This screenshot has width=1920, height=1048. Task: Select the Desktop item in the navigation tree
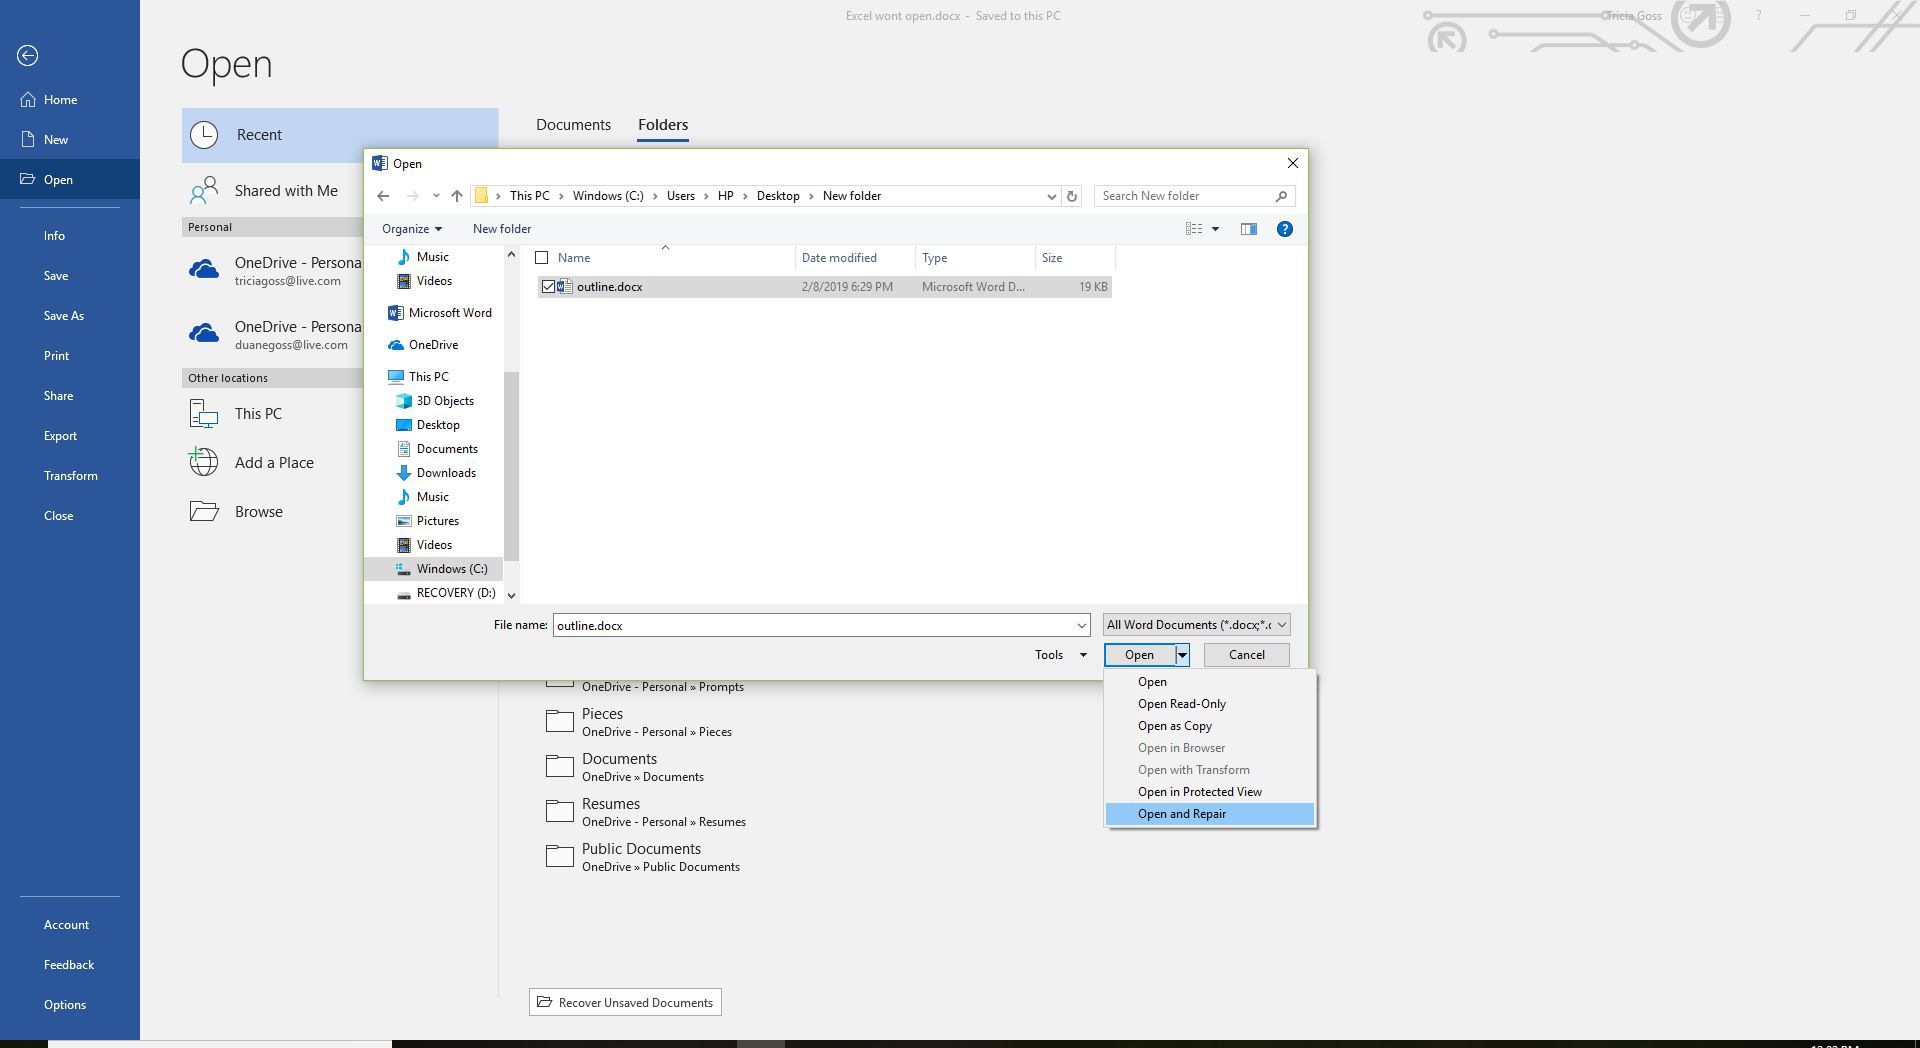pyautogui.click(x=437, y=425)
